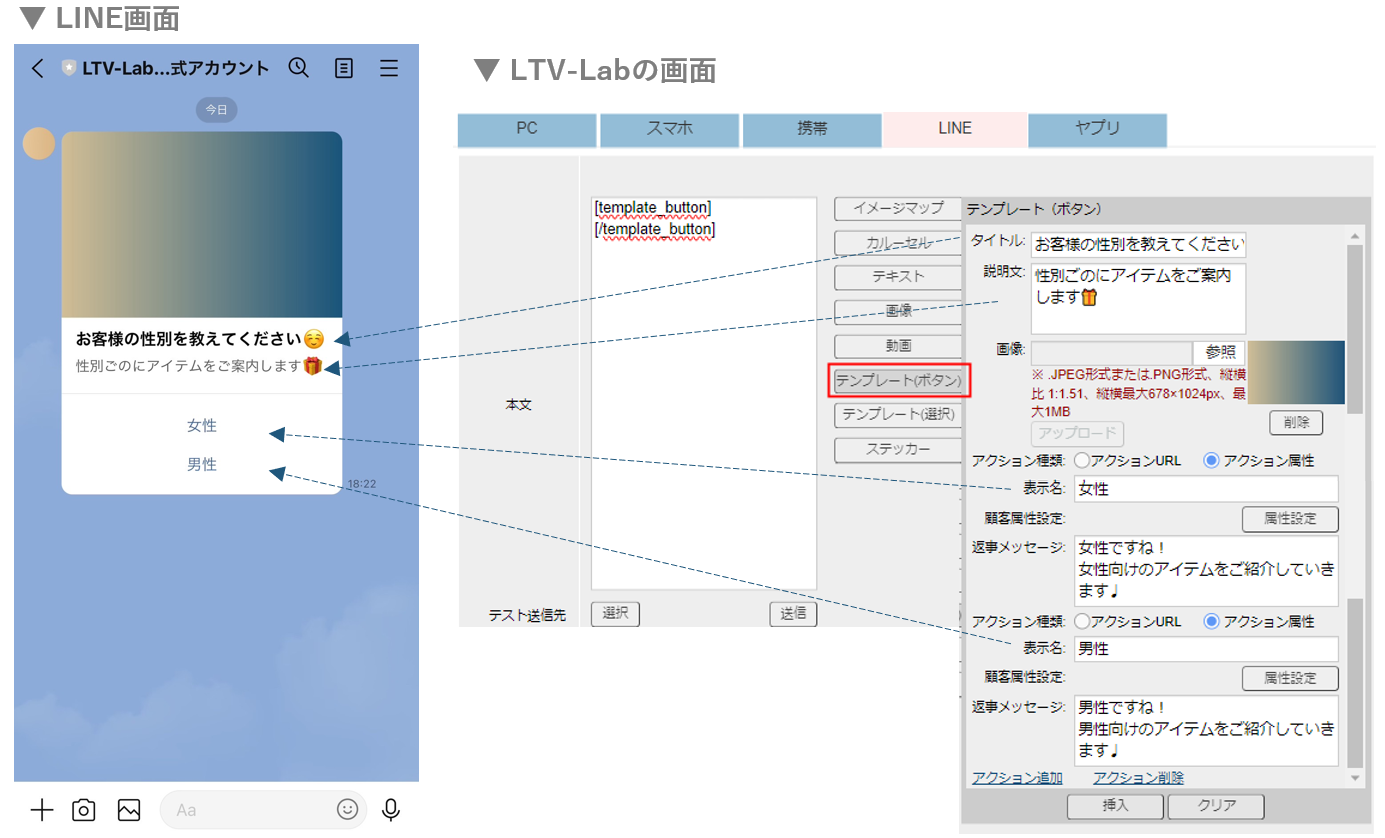Tap the plus icon beside message input
The width and height of the screenshot is (1385, 838).
pos(41,810)
